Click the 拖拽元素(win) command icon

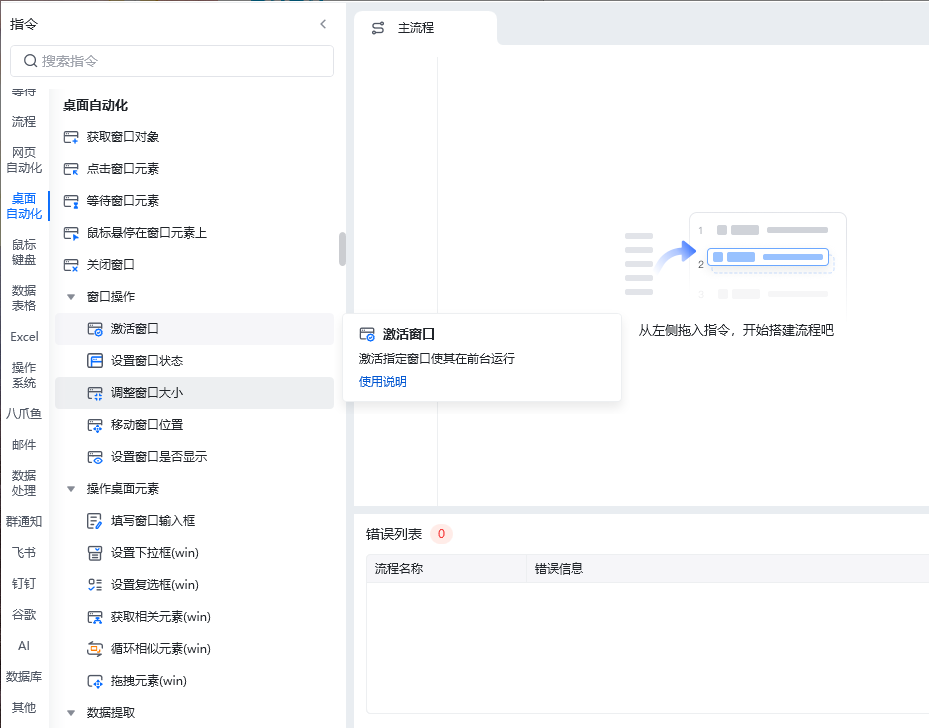click(95, 681)
